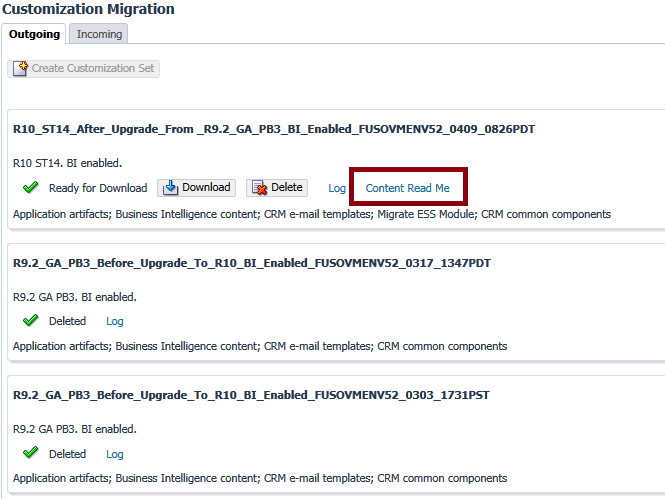This screenshot has width=665, height=499.
Task: Click the Create Customization Set icon
Action: coord(20,69)
